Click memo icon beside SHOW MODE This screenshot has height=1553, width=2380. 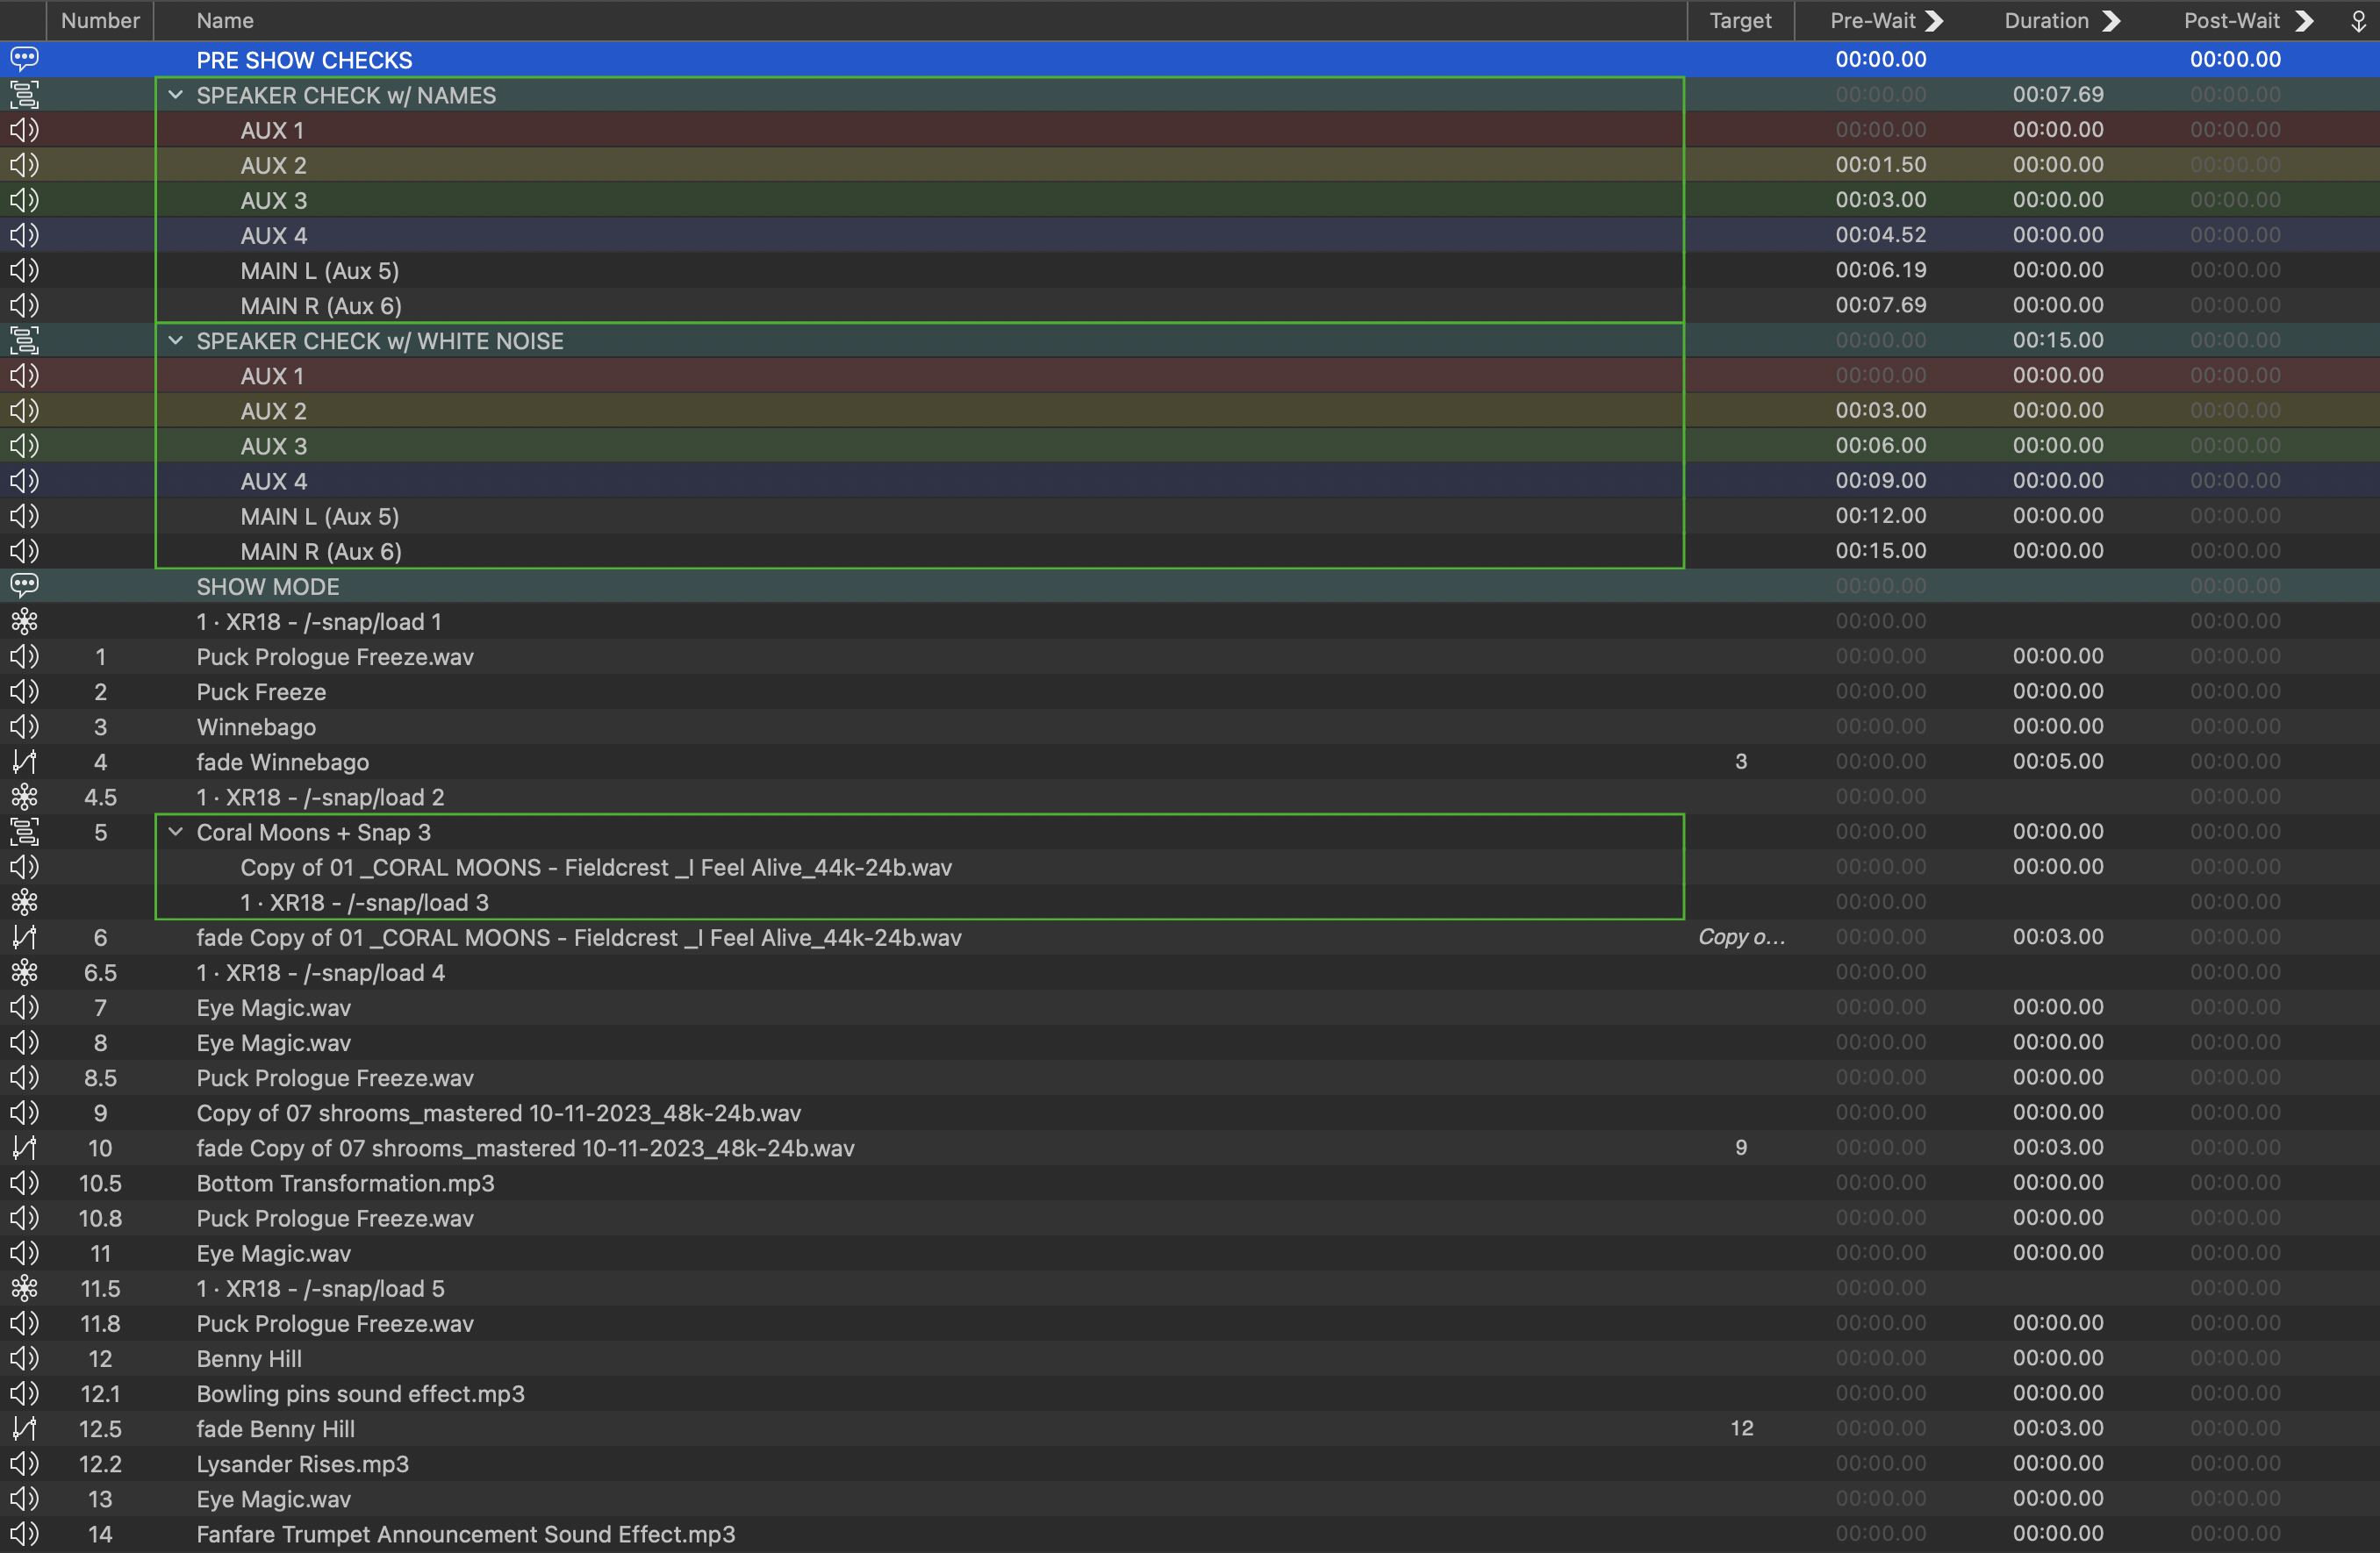(x=24, y=586)
